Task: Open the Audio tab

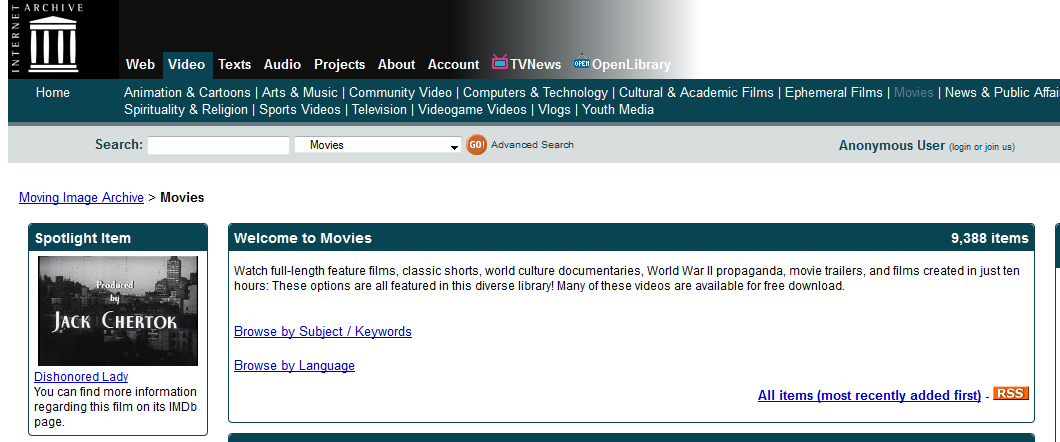Action: coord(282,65)
